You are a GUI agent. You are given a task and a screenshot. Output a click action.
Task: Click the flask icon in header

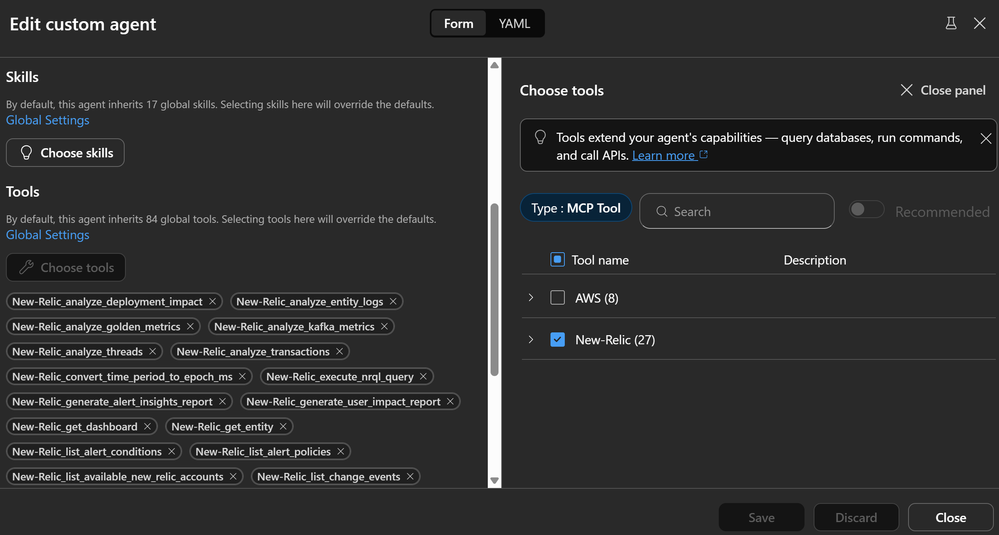click(951, 24)
